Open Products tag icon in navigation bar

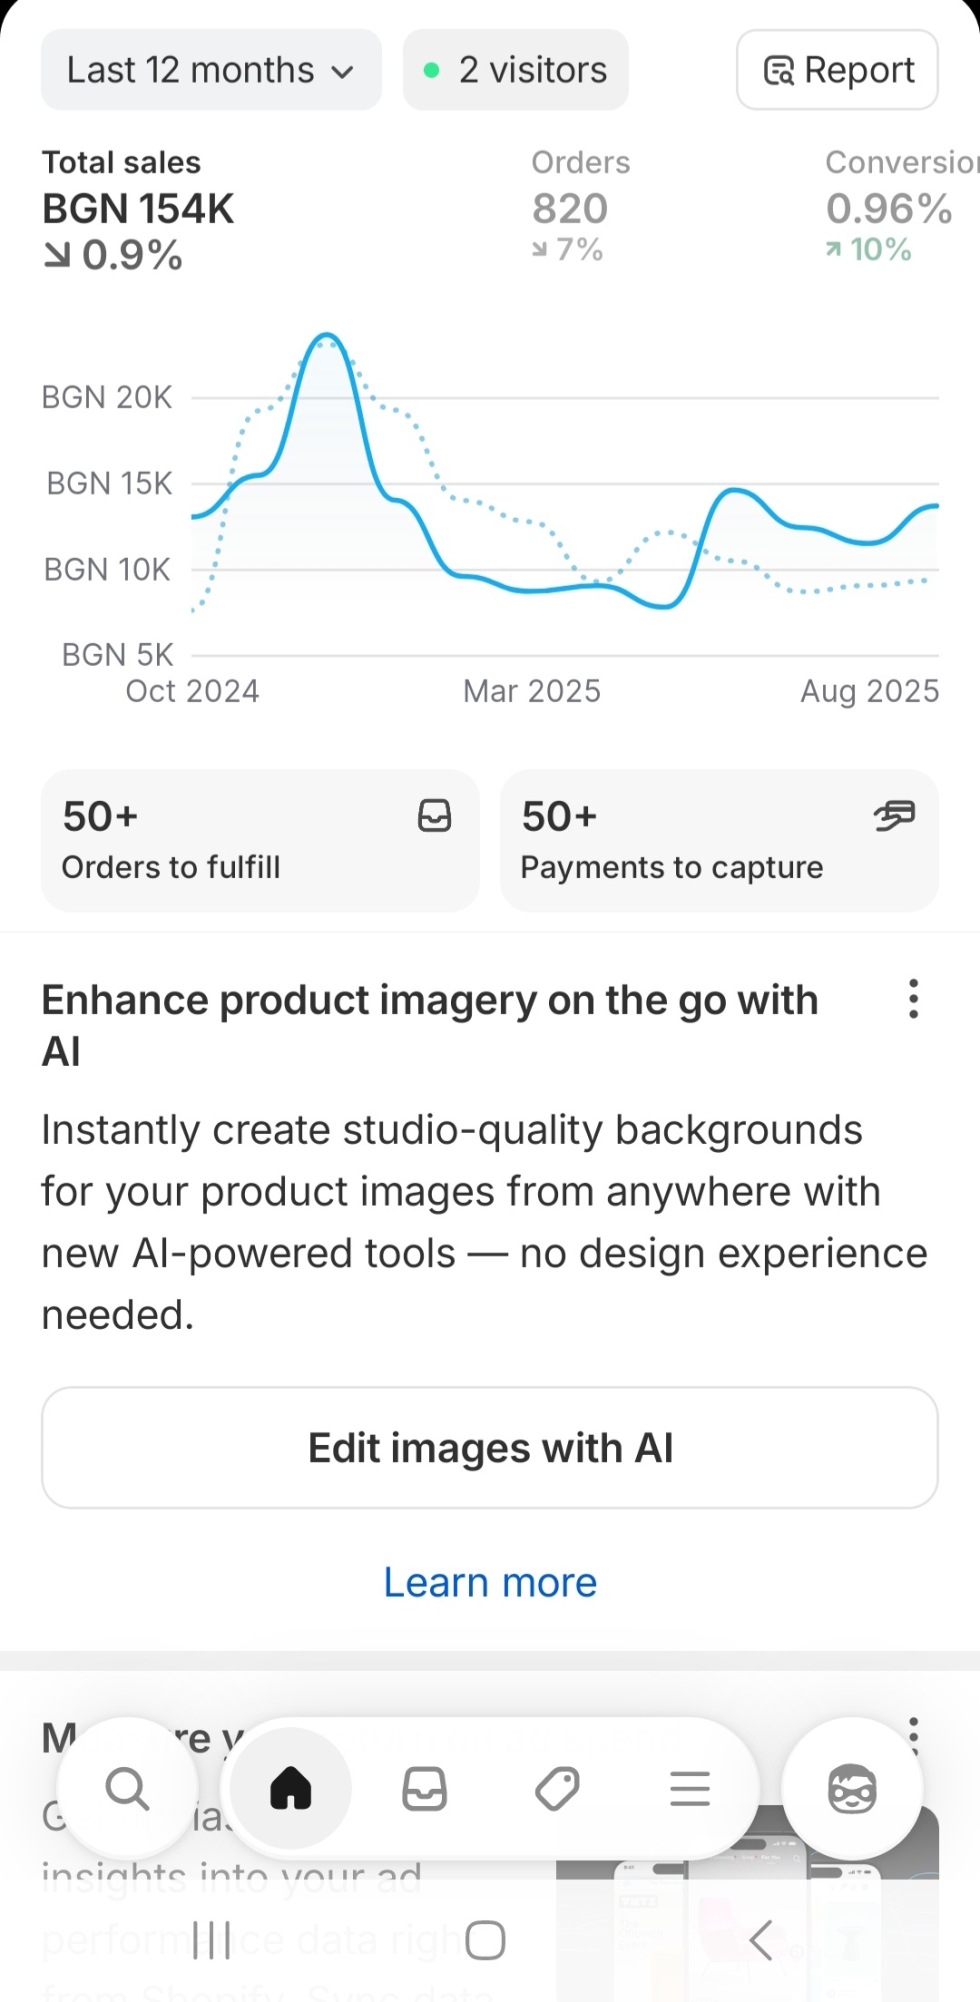[x=557, y=1789]
